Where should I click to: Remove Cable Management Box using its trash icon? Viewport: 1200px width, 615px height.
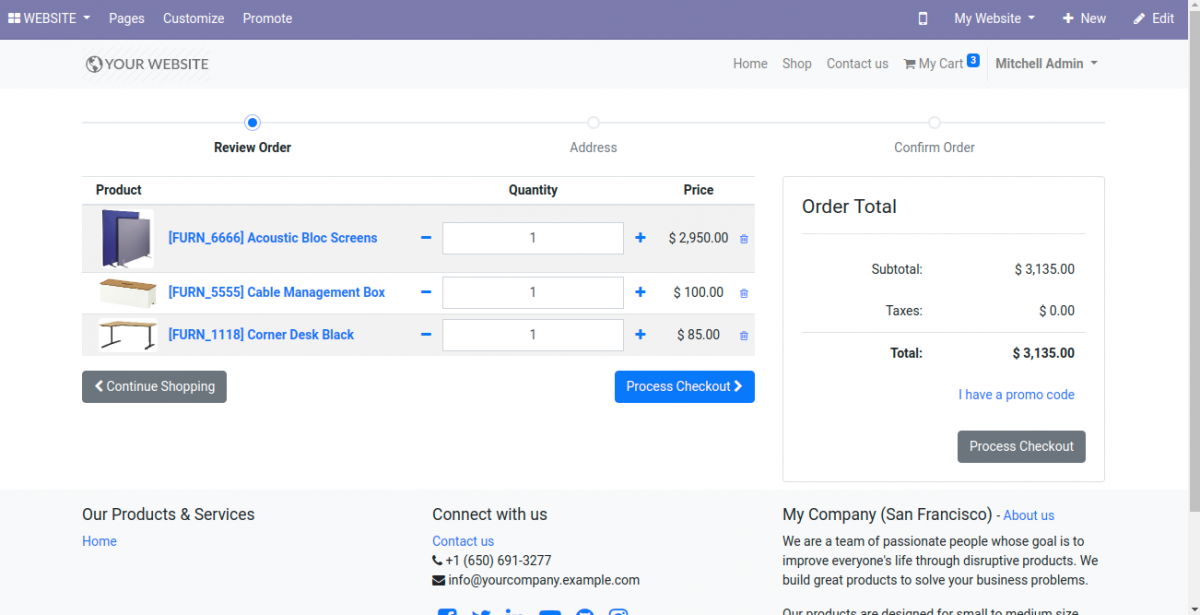[743, 292]
